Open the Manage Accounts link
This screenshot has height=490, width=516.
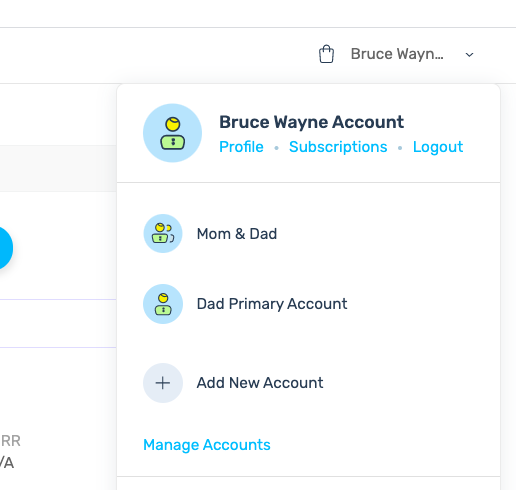(x=207, y=445)
